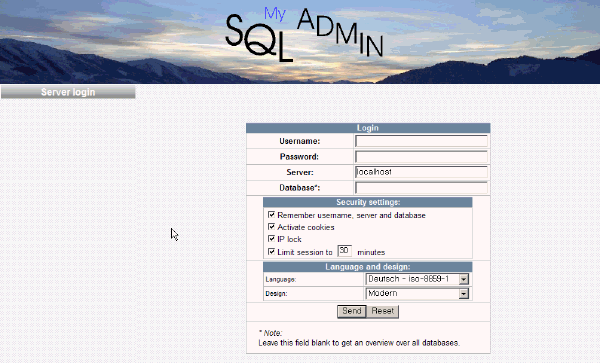The image size is (600, 363).
Task: Click the Username input field
Action: point(421,141)
